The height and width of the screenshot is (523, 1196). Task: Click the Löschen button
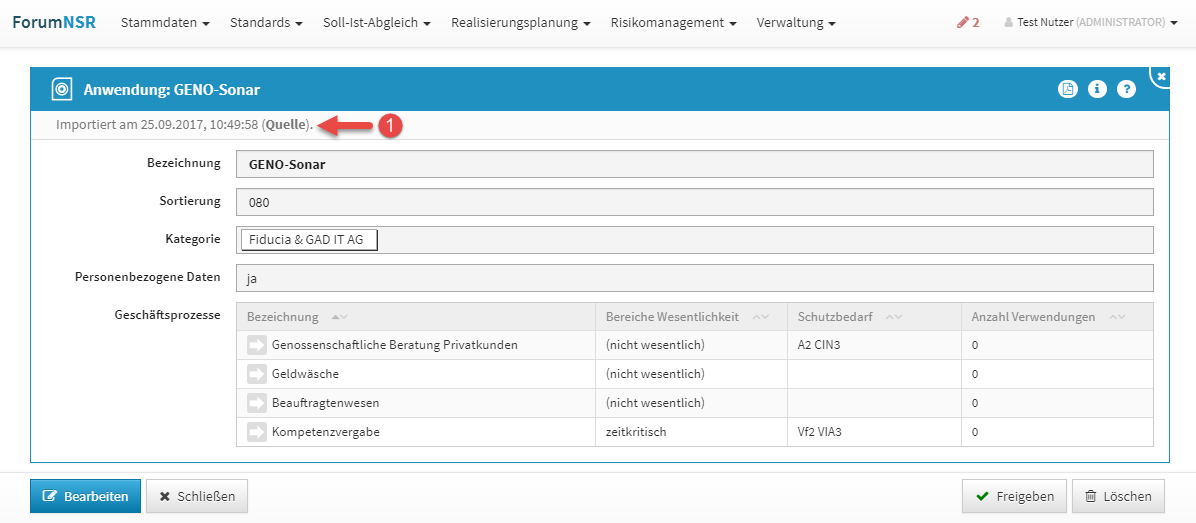point(1118,496)
